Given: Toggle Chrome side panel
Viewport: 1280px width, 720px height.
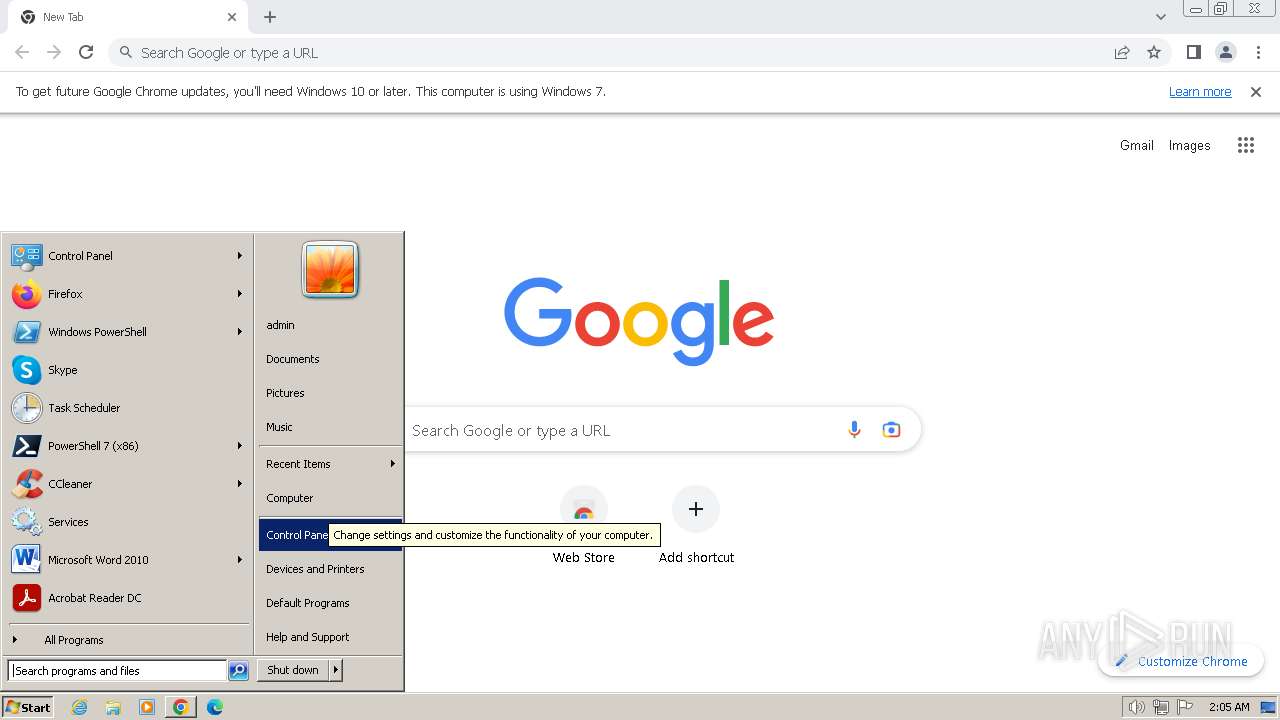Looking at the screenshot, I should (x=1193, y=53).
